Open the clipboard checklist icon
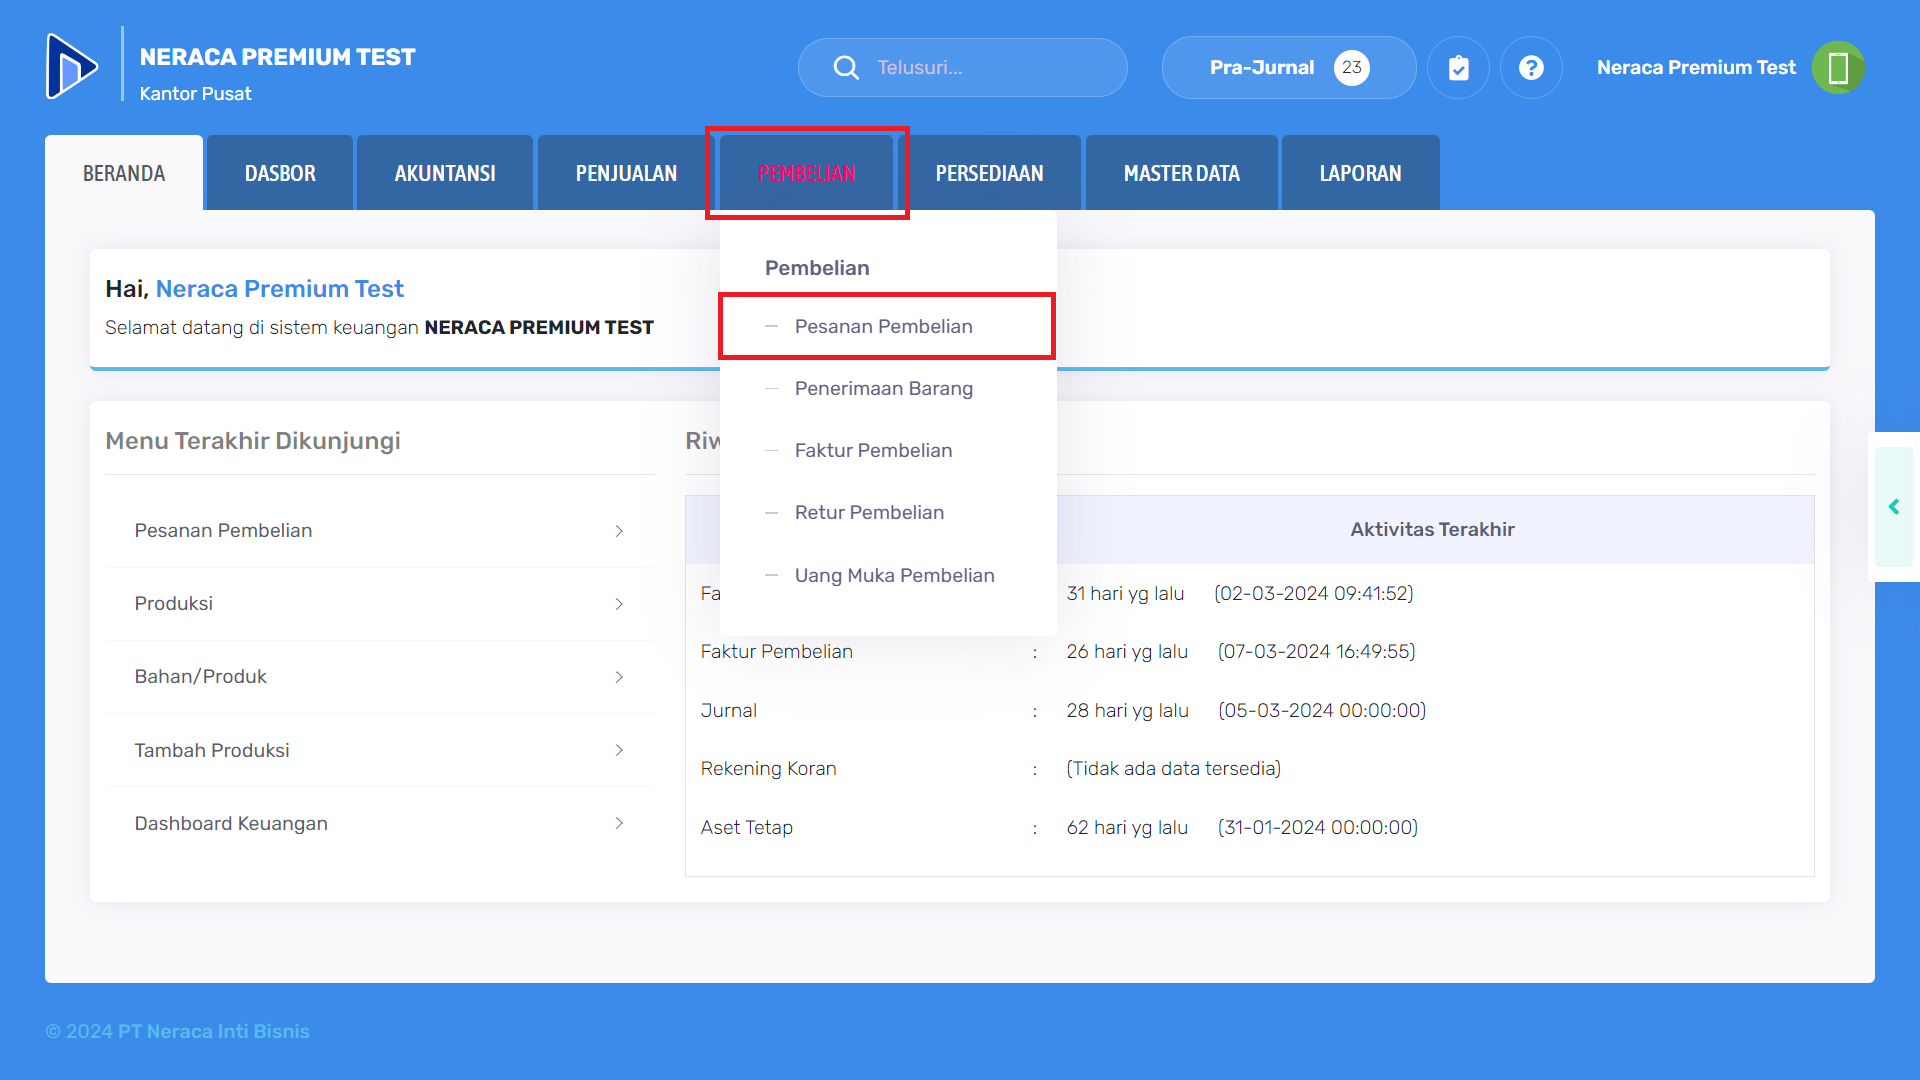 (1458, 67)
